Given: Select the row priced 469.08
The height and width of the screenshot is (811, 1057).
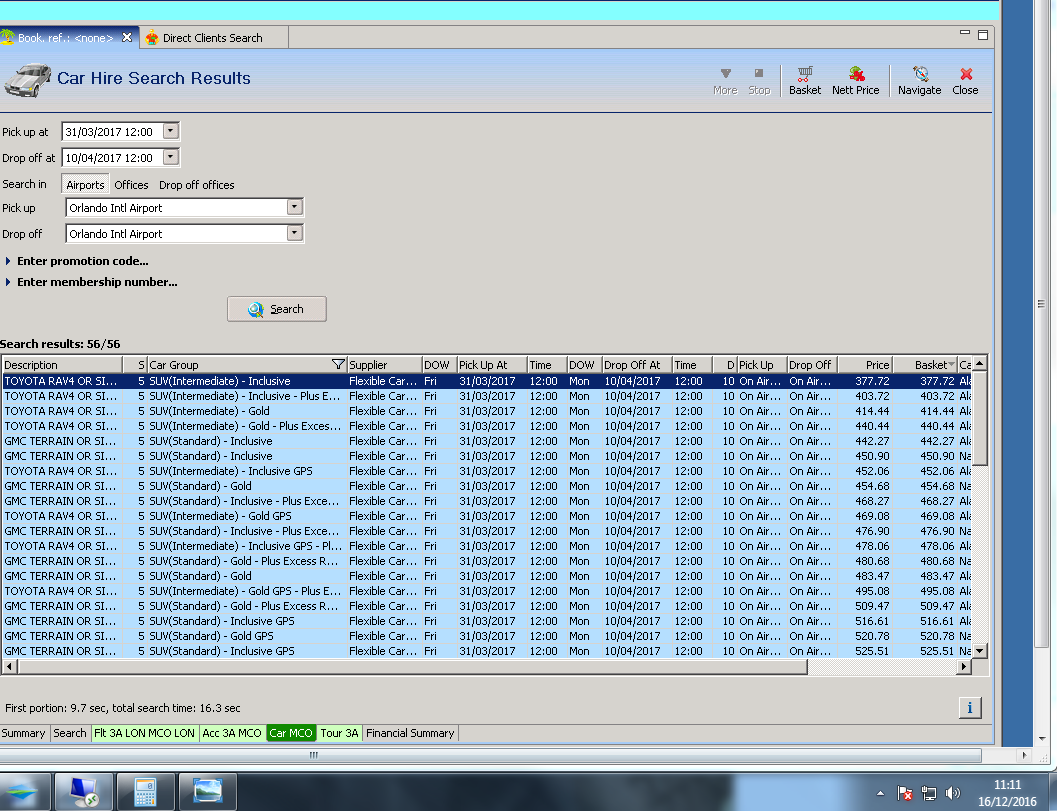Looking at the screenshot, I should click(487, 516).
